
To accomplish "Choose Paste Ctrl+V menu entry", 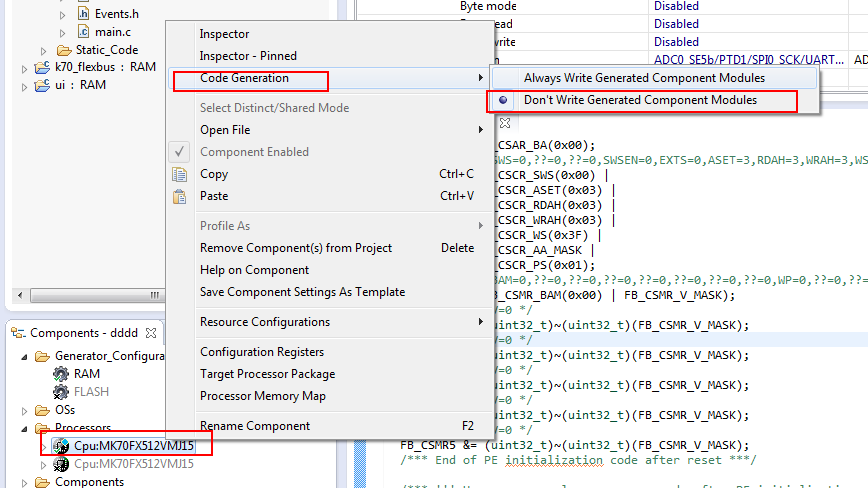I will tap(329, 196).
